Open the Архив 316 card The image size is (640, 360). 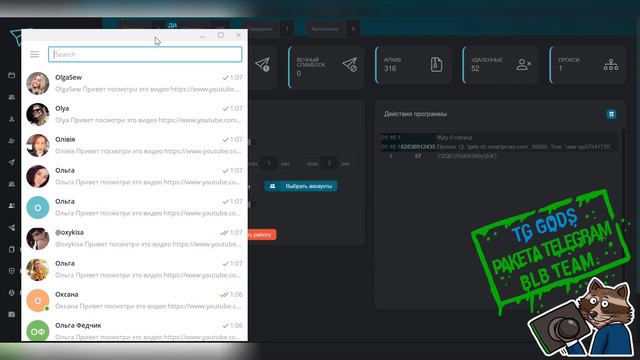tap(413, 65)
